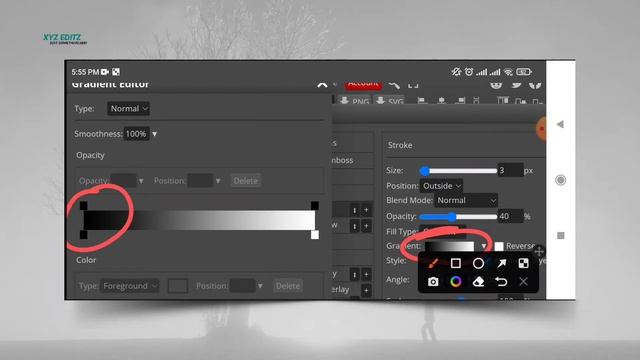Select the eraser annotation tool
Viewport: 640px width, 360px height.
click(x=478, y=282)
